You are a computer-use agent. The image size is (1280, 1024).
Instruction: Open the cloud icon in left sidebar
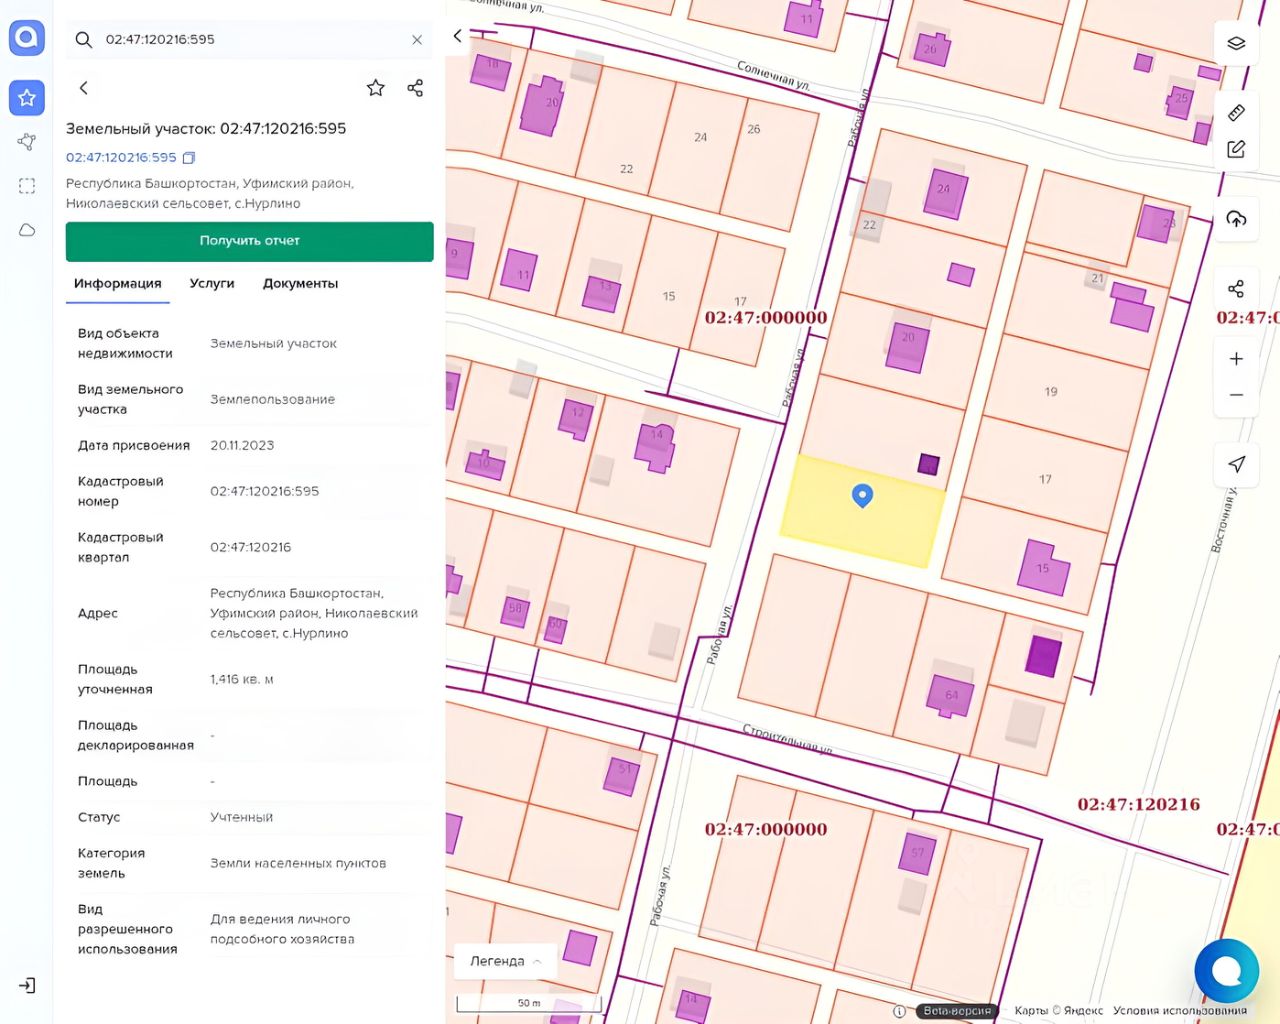click(27, 230)
